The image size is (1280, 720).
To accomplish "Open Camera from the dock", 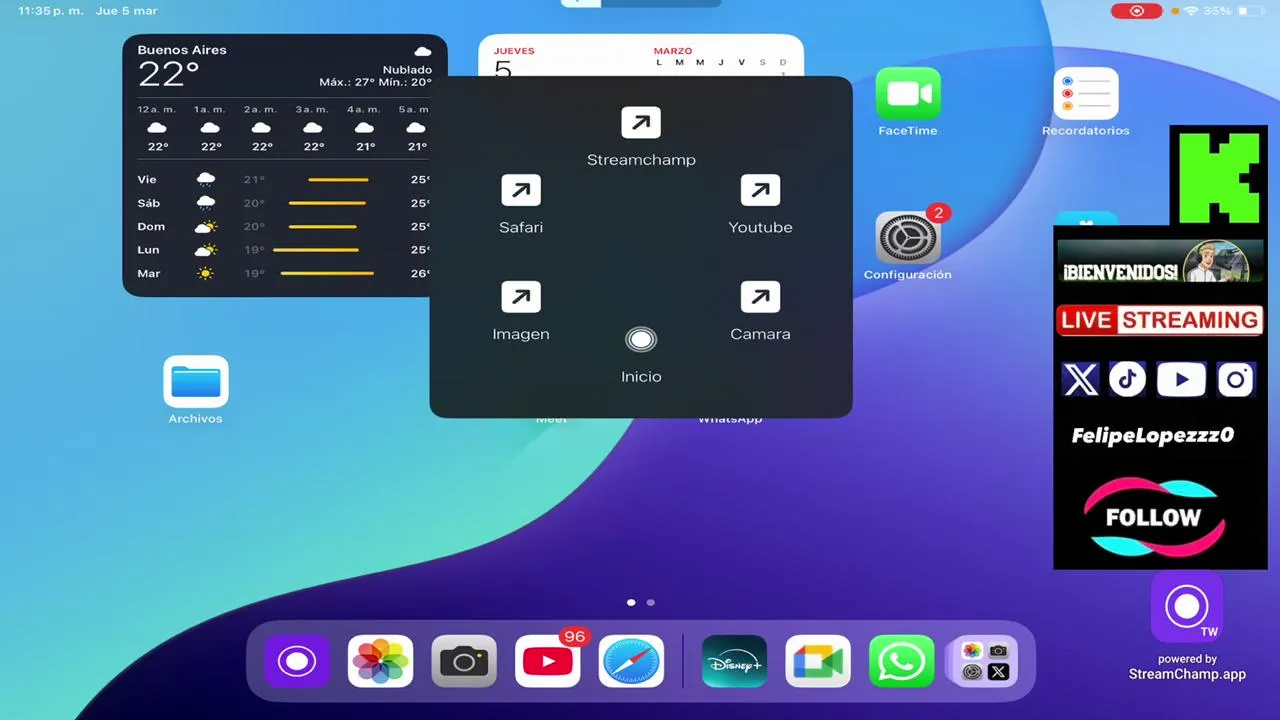I will (464, 662).
